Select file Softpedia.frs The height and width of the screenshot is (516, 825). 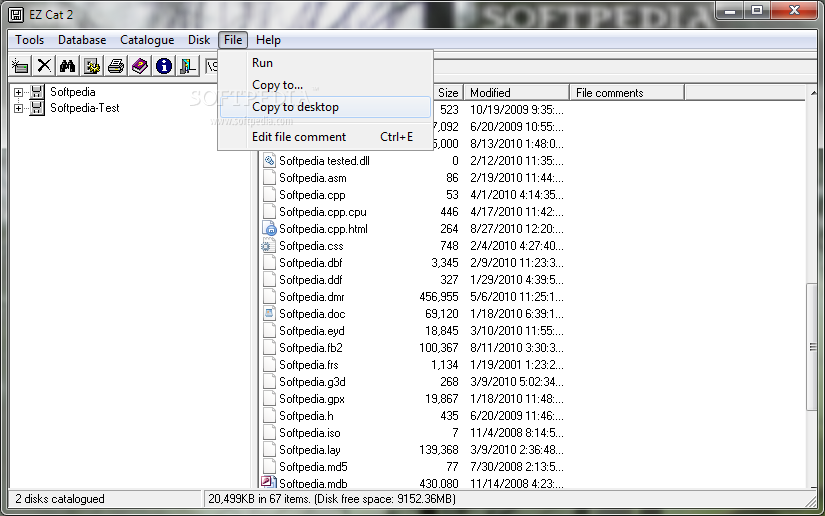pos(308,365)
